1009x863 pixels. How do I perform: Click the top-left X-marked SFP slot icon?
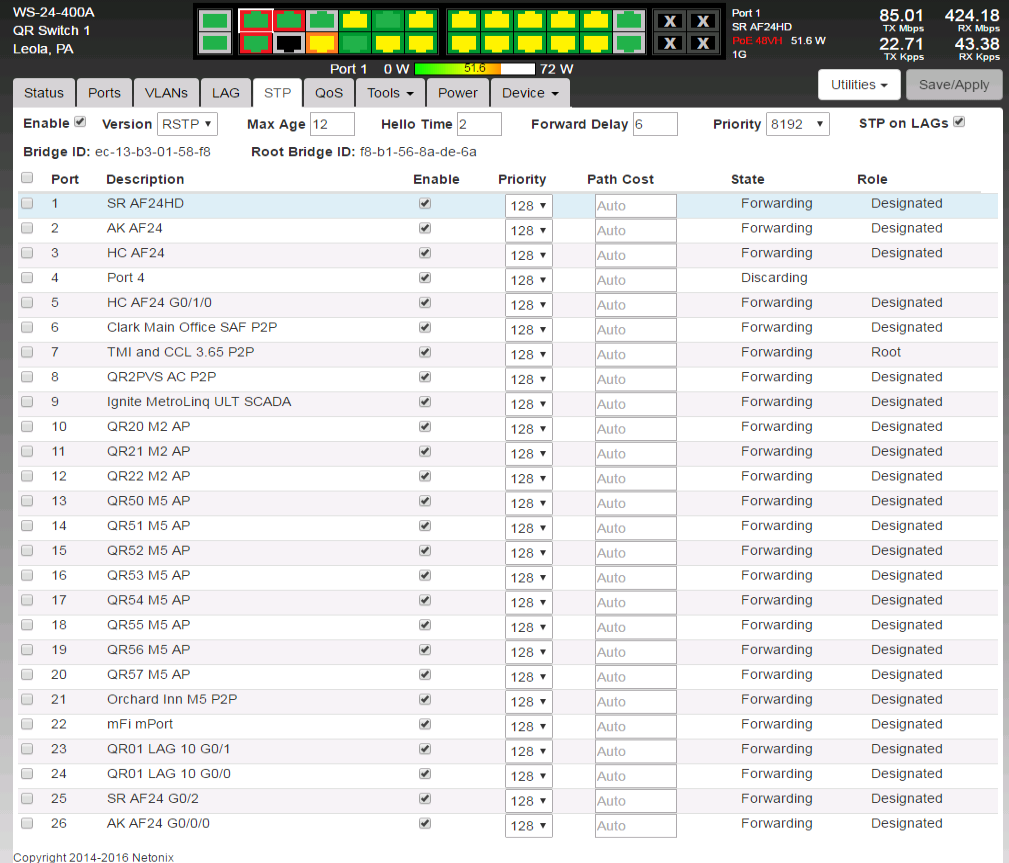pyautogui.click(x=670, y=21)
